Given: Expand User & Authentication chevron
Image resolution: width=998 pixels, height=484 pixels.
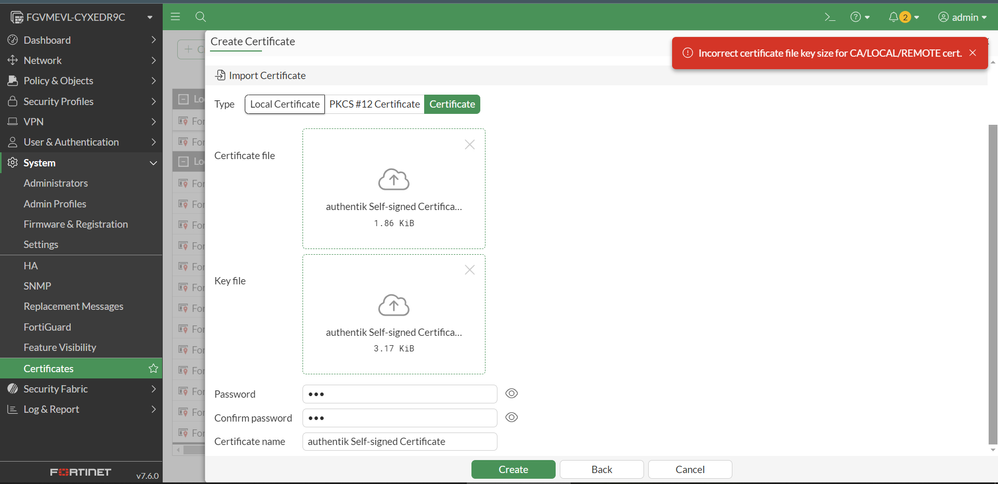Looking at the screenshot, I should (x=153, y=142).
